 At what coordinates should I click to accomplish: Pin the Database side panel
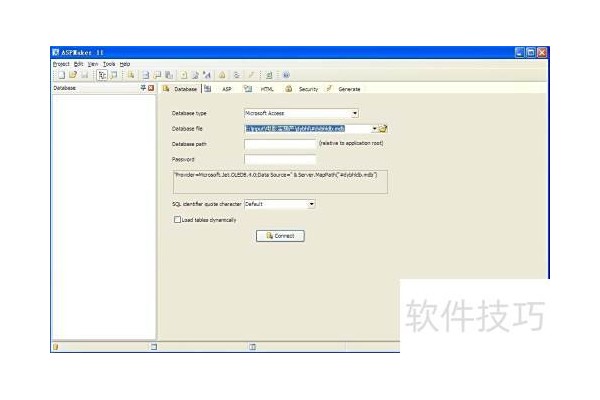point(143,88)
